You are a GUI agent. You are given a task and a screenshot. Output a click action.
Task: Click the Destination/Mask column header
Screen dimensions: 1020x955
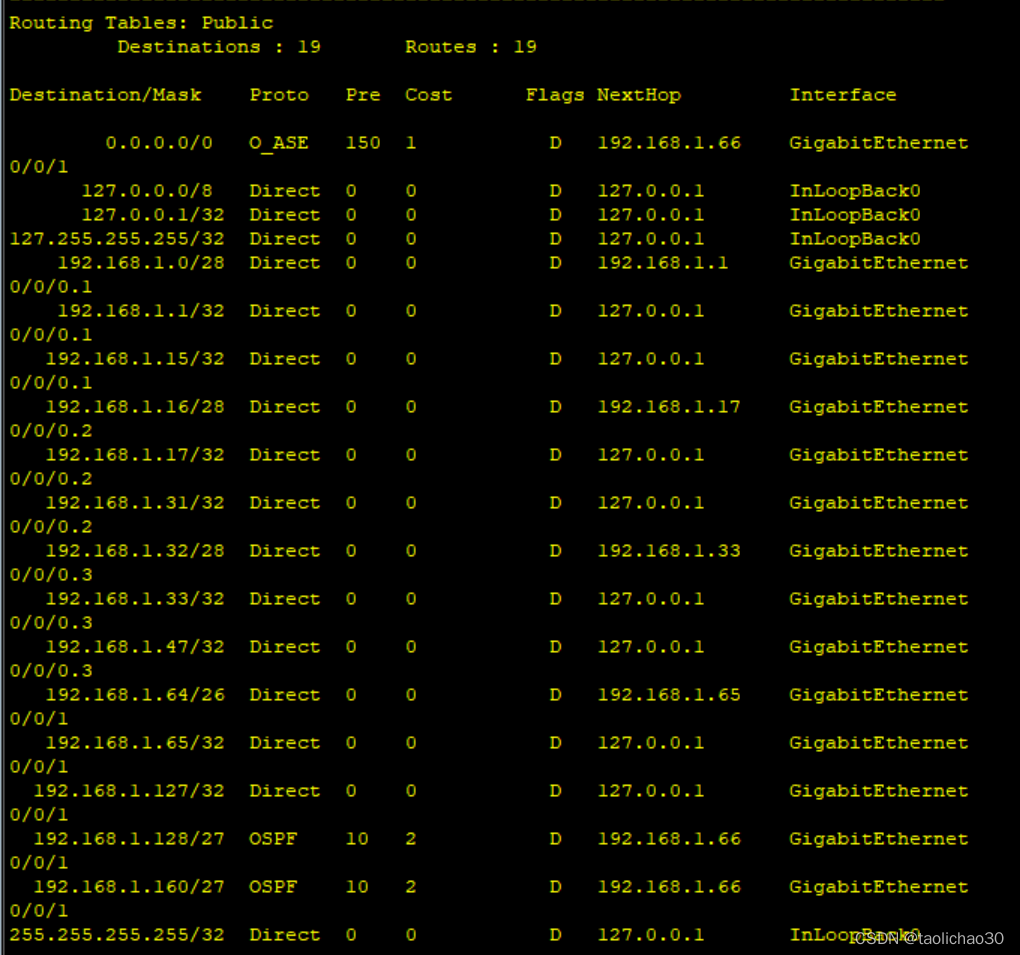tap(104, 94)
